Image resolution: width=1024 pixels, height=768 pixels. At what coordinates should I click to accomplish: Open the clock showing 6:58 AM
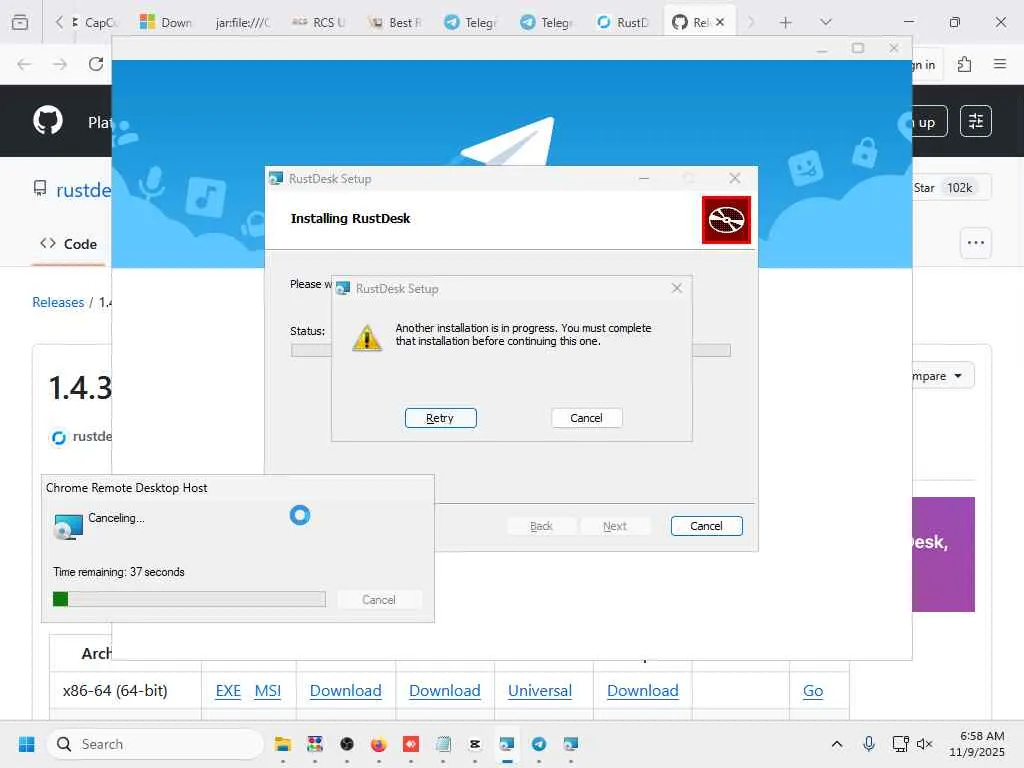(x=977, y=744)
